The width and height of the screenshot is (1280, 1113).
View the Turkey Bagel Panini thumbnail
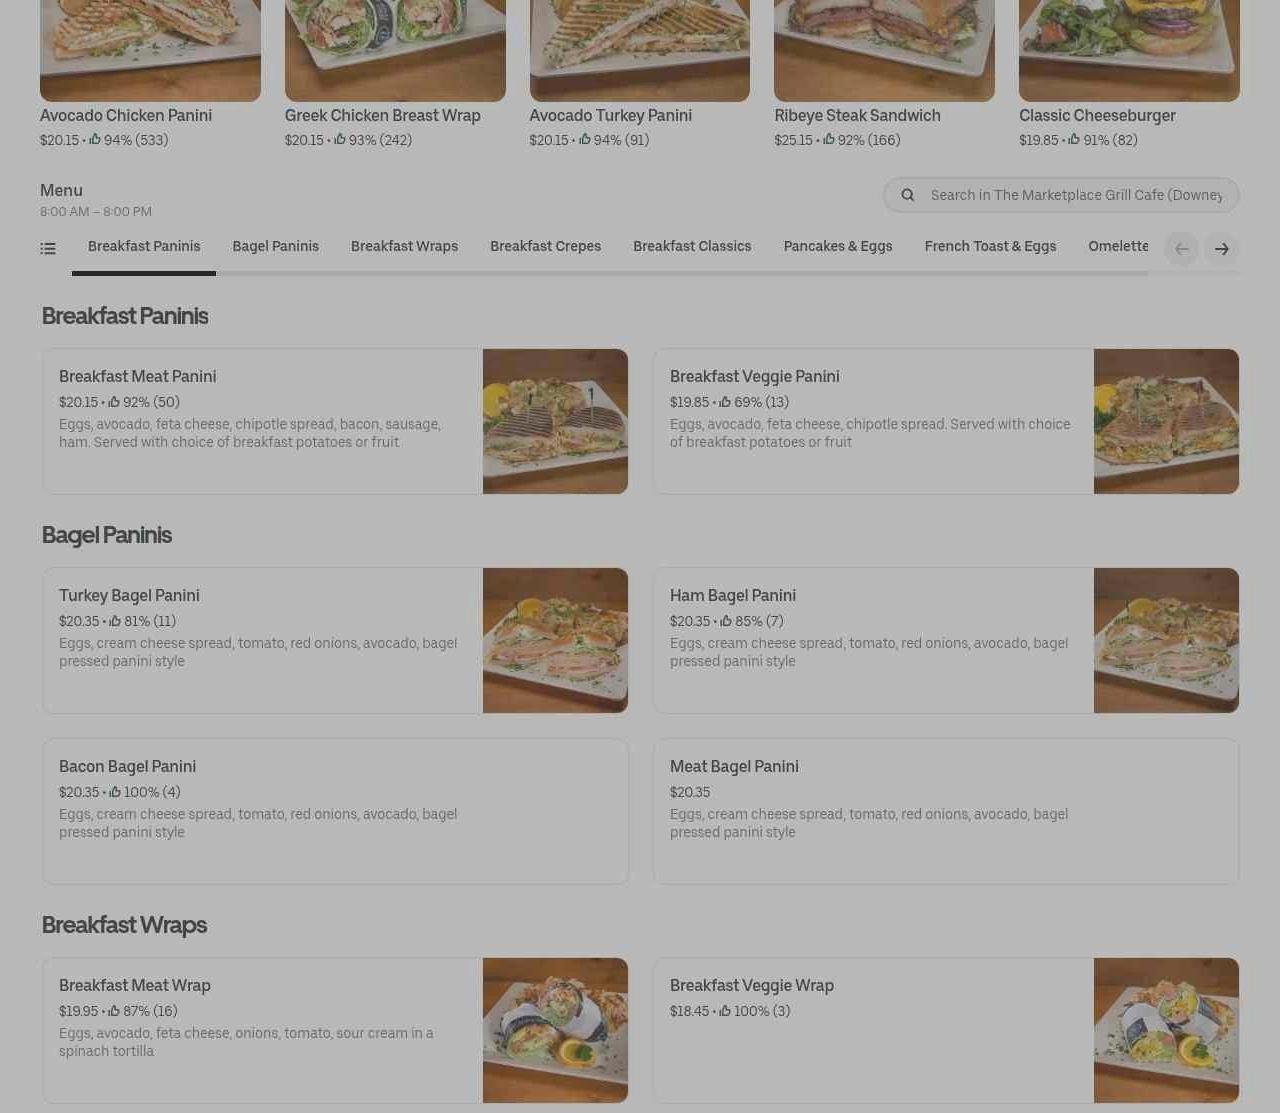coord(555,640)
